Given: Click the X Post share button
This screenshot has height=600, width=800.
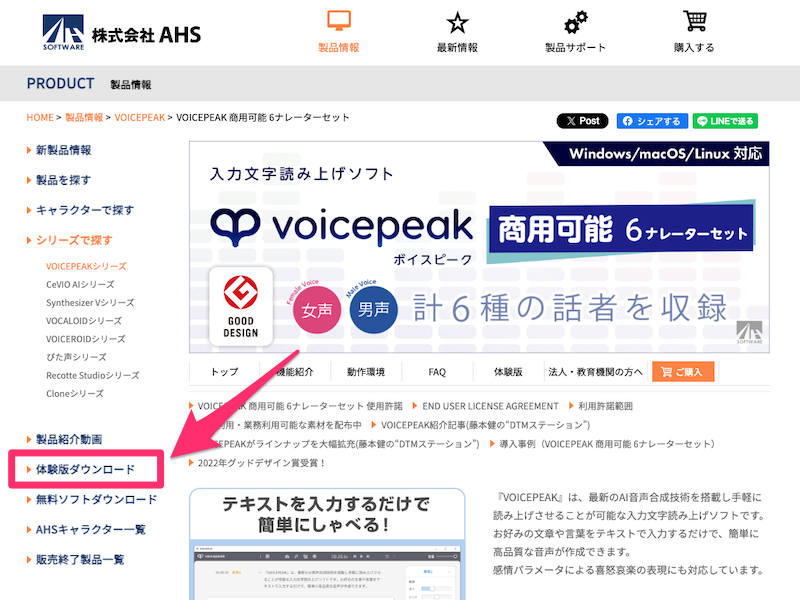Looking at the screenshot, I should click(582, 121).
